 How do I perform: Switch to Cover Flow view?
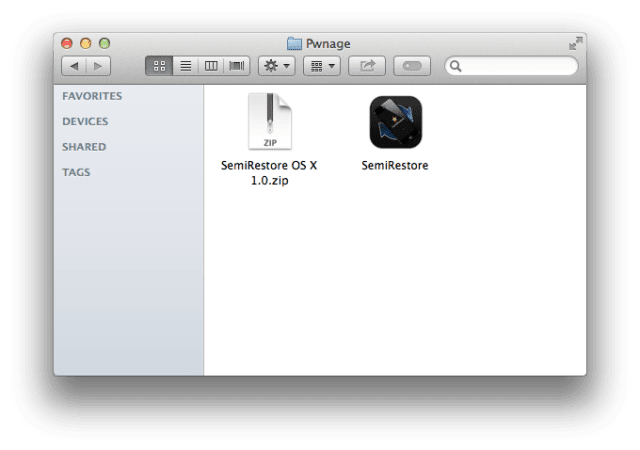tap(237, 66)
